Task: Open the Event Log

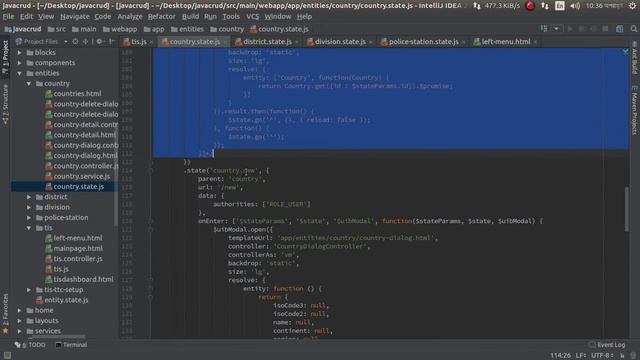Action: point(607,345)
